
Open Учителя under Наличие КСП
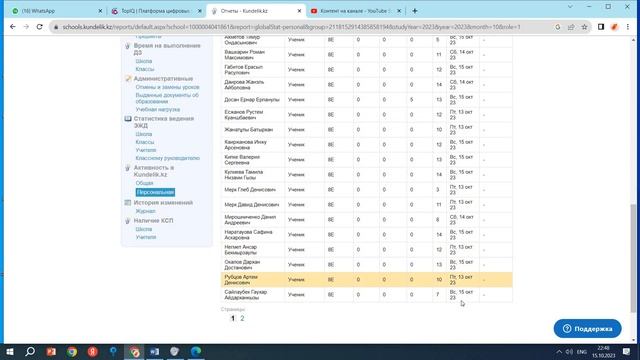coord(146,237)
